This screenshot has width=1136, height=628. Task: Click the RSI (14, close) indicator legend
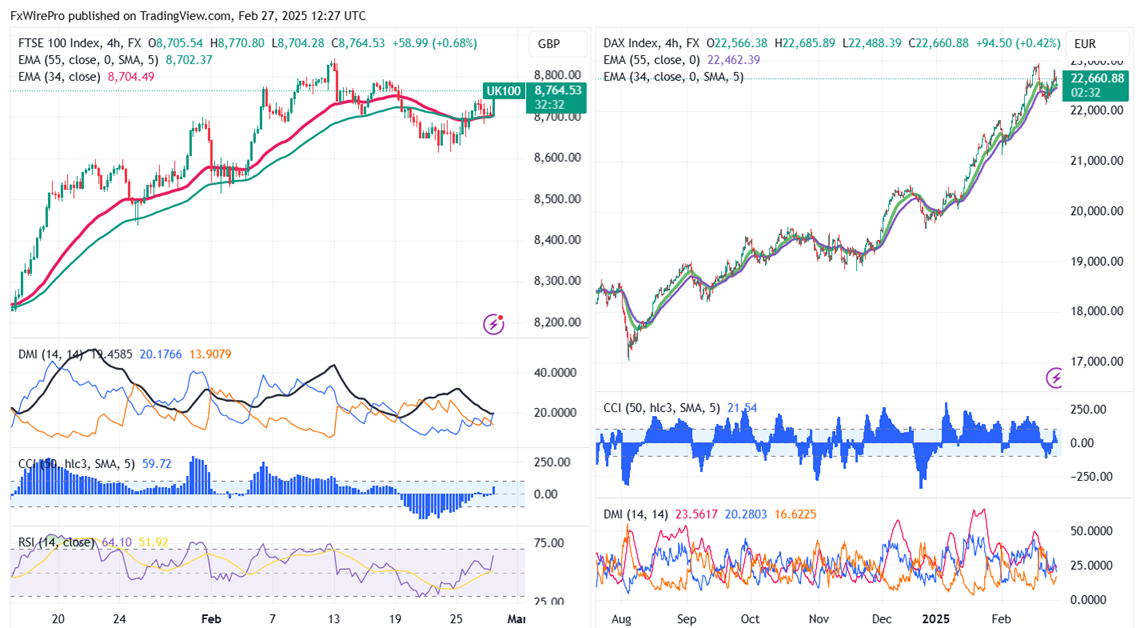(x=57, y=543)
